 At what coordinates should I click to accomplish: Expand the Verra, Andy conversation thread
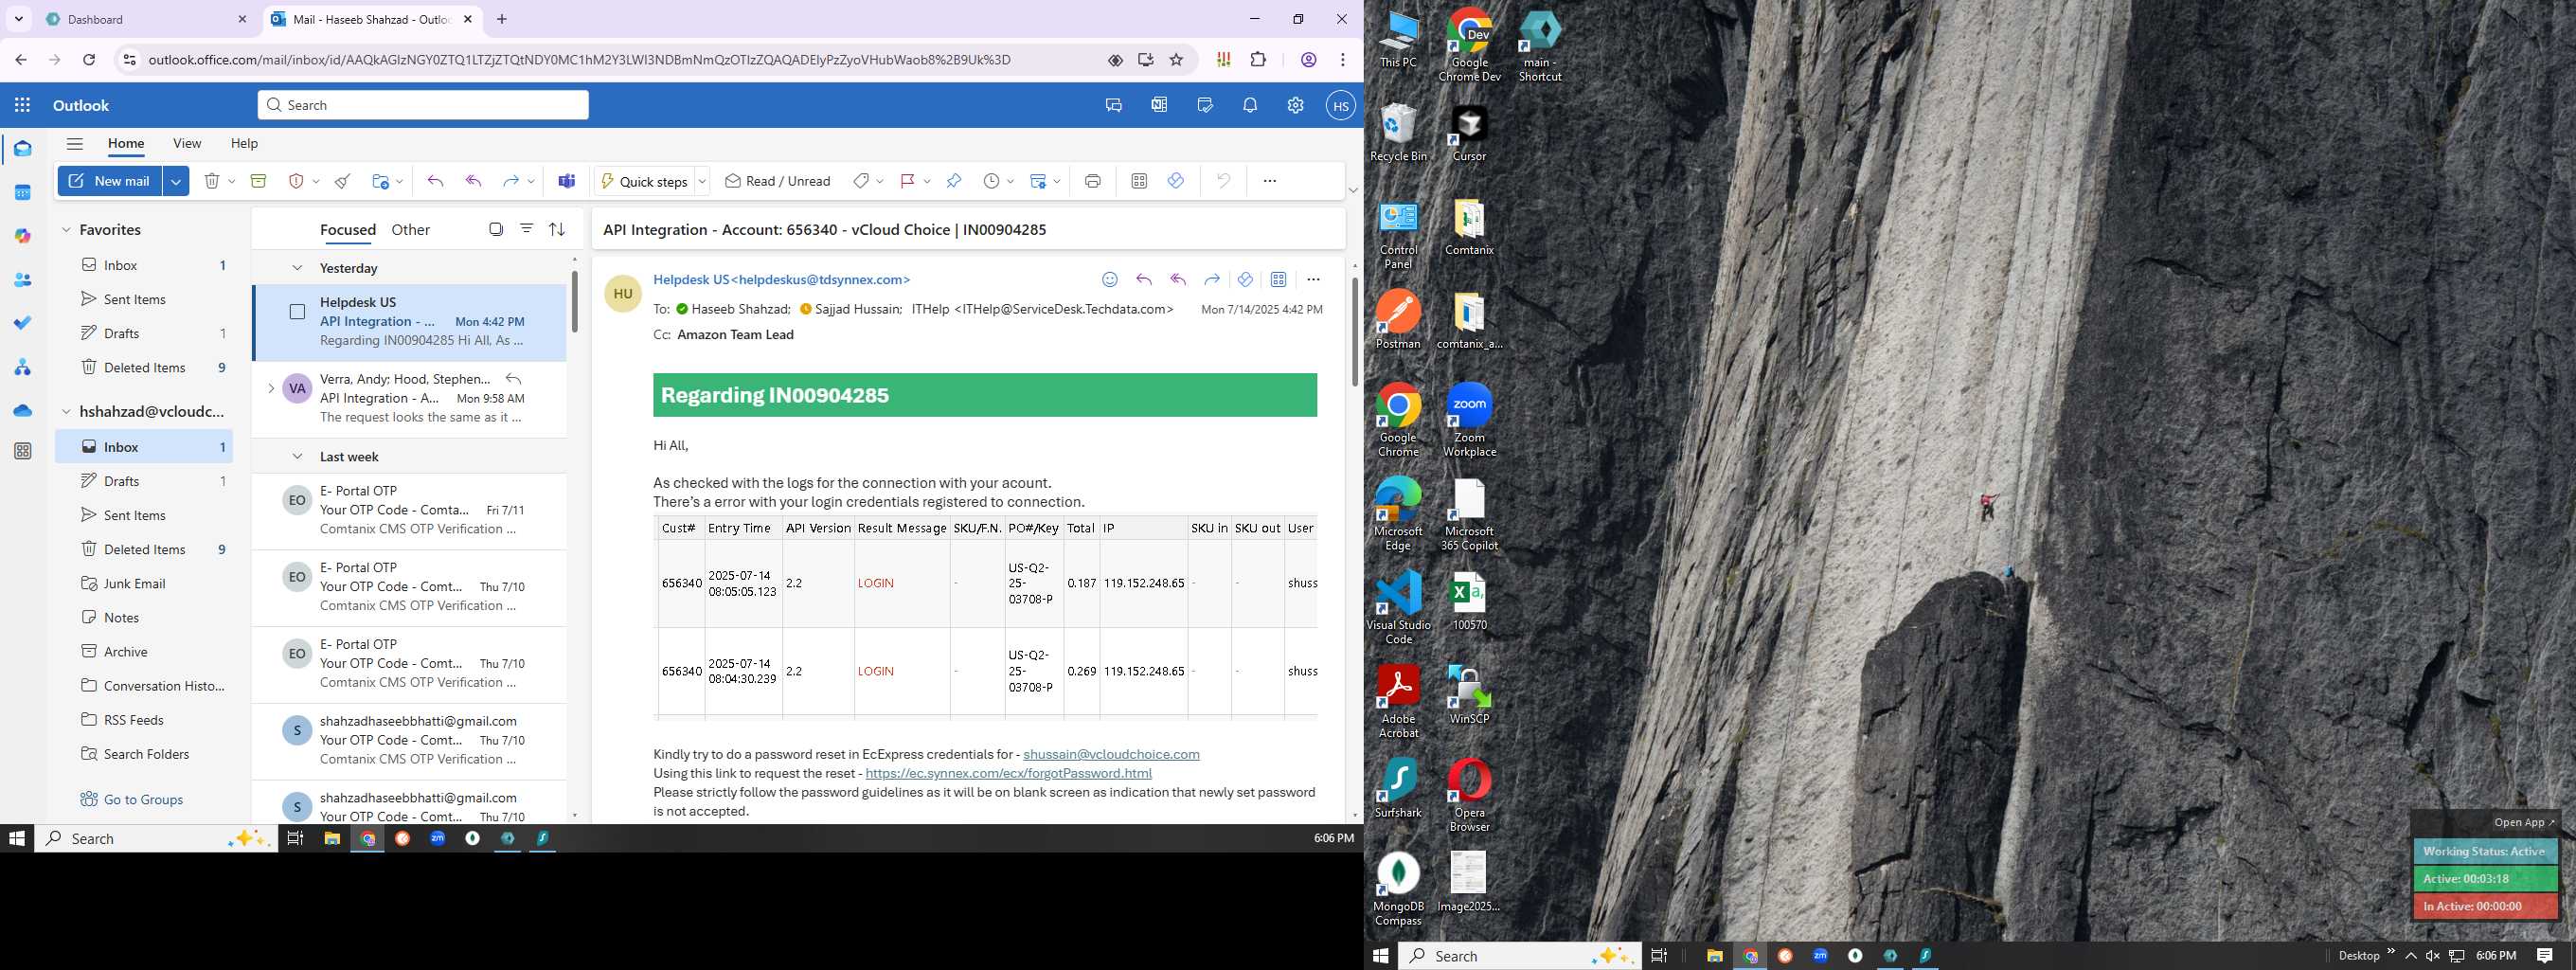[270, 388]
